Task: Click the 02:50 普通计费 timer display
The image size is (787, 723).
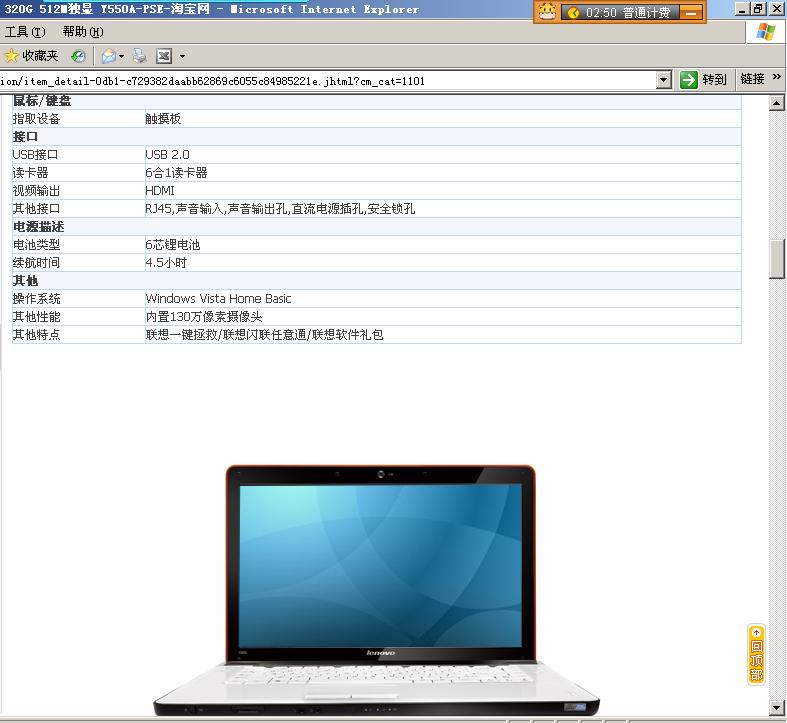Action: click(x=621, y=13)
